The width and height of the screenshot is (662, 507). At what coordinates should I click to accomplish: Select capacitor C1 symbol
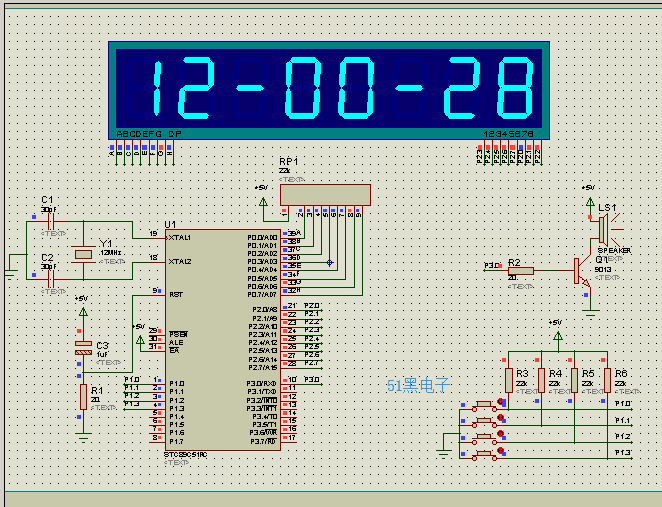coord(51,221)
